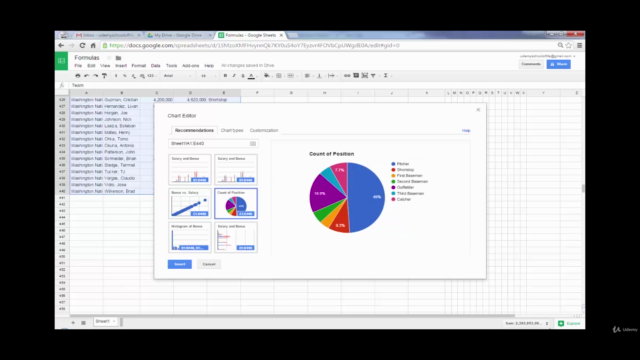Format as percent with the % icon

coord(125,76)
